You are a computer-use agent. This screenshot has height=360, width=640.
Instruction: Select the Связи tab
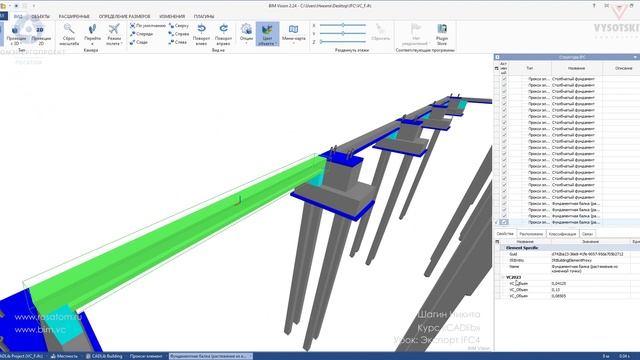click(x=587, y=234)
